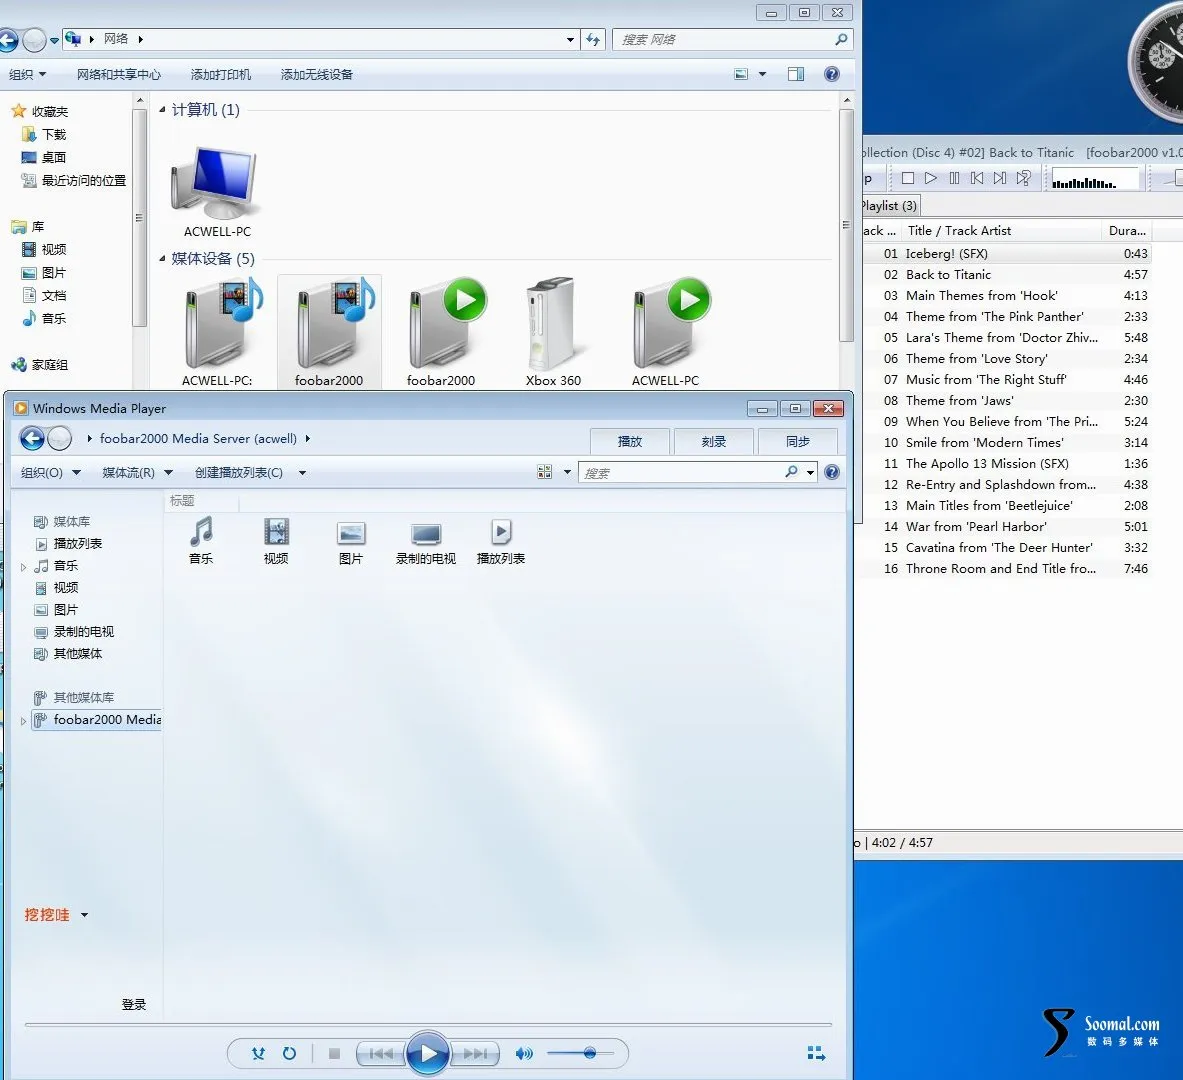This screenshot has width=1183, height=1080.
Task: Open the 创建播放列表(C) dropdown
Action: (x=250, y=472)
